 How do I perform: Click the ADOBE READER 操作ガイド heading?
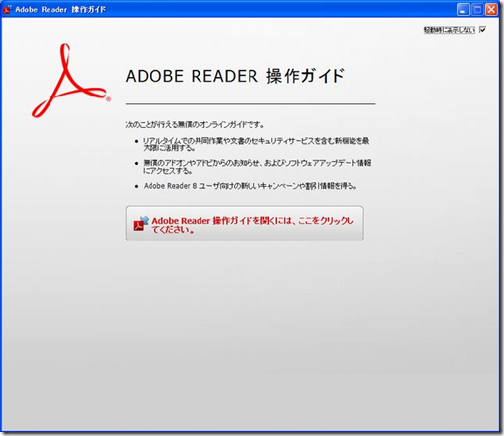(x=235, y=76)
